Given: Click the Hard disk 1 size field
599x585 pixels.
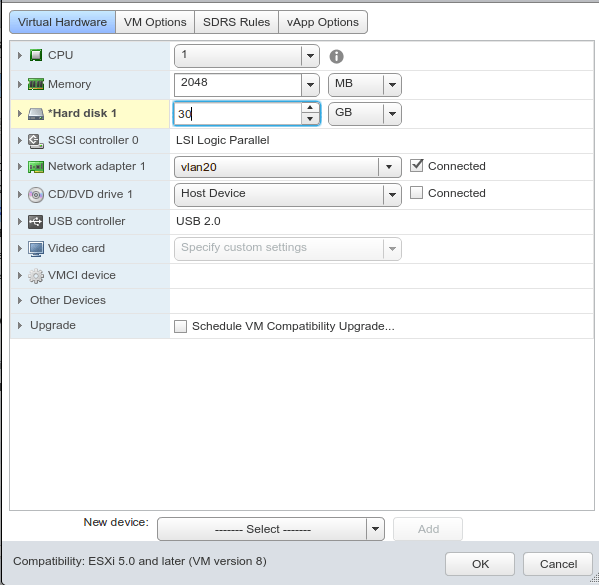Looking at the screenshot, I should pos(238,114).
